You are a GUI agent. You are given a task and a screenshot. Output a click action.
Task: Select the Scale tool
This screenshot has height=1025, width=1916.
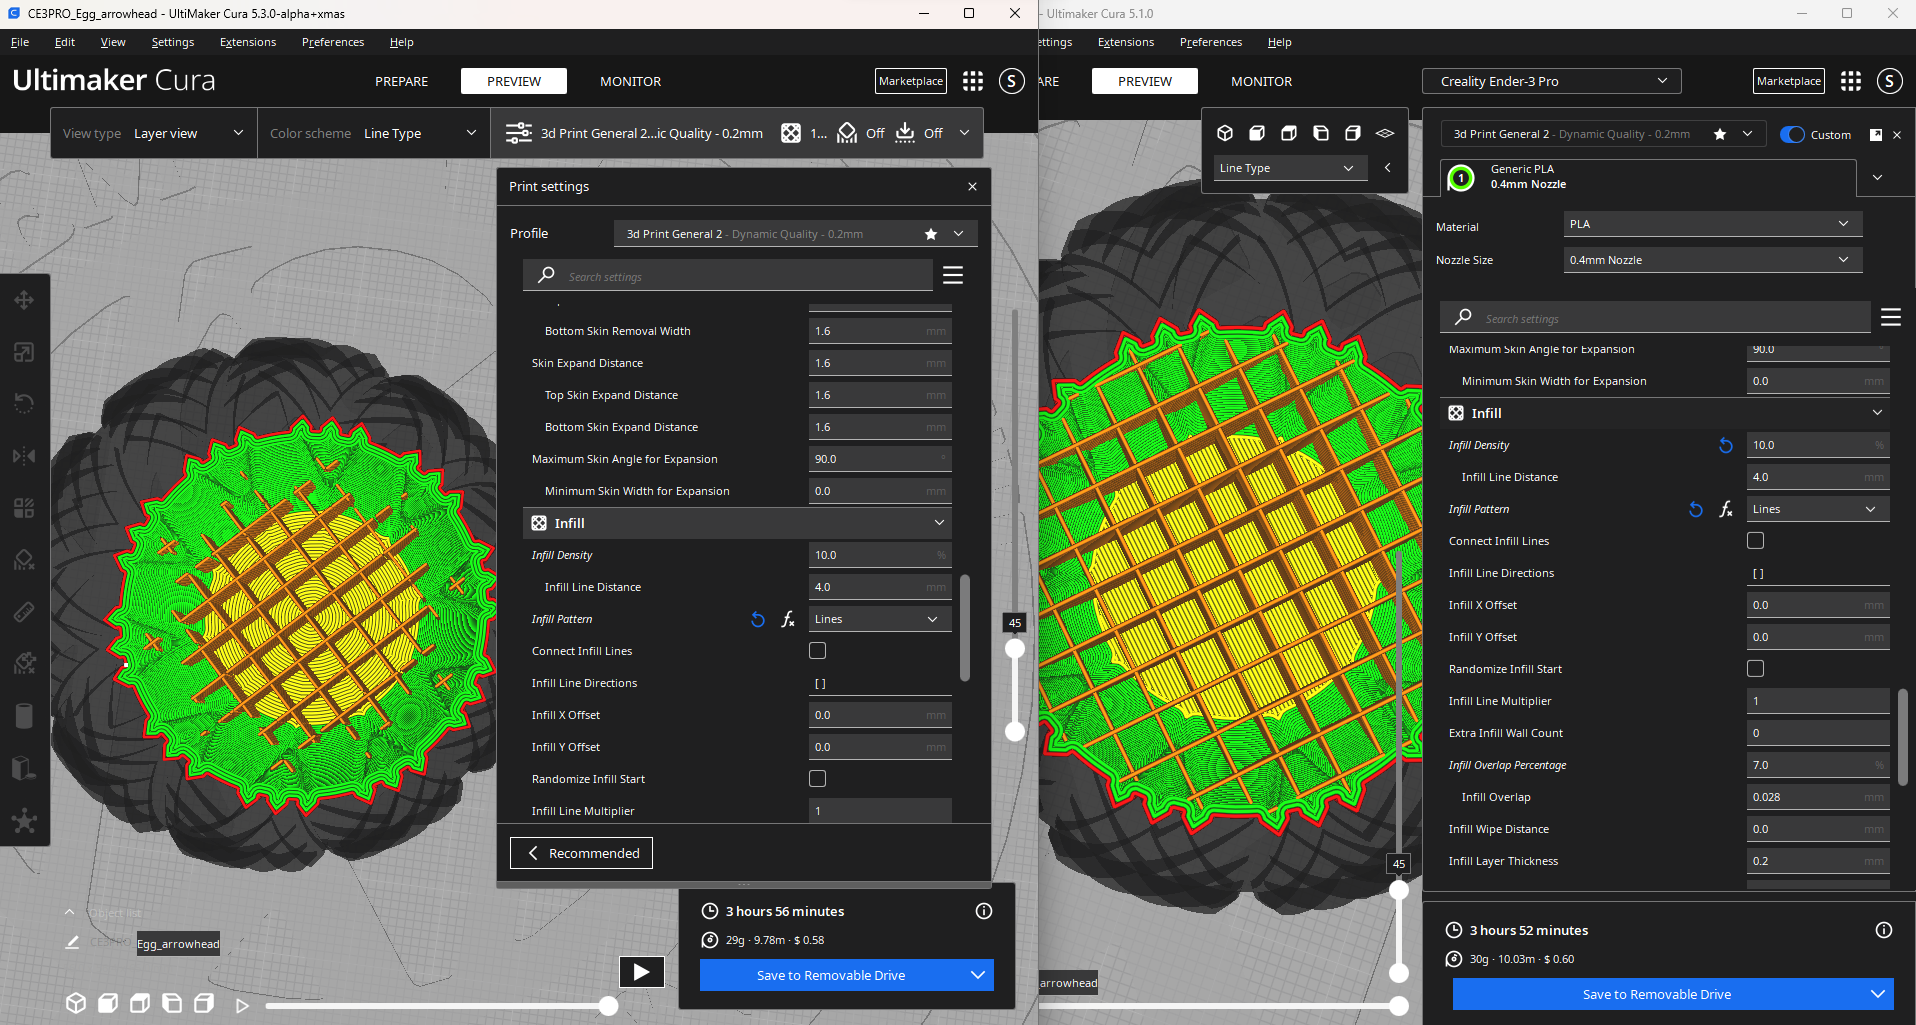pos(24,351)
